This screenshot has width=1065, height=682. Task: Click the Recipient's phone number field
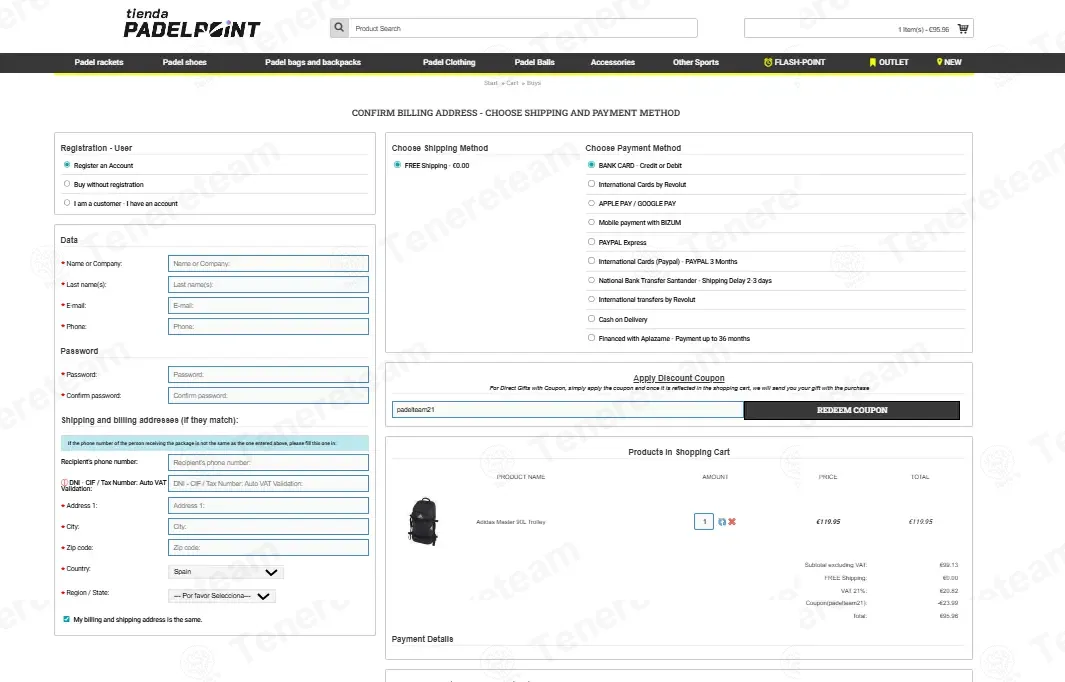pos(268,463)
